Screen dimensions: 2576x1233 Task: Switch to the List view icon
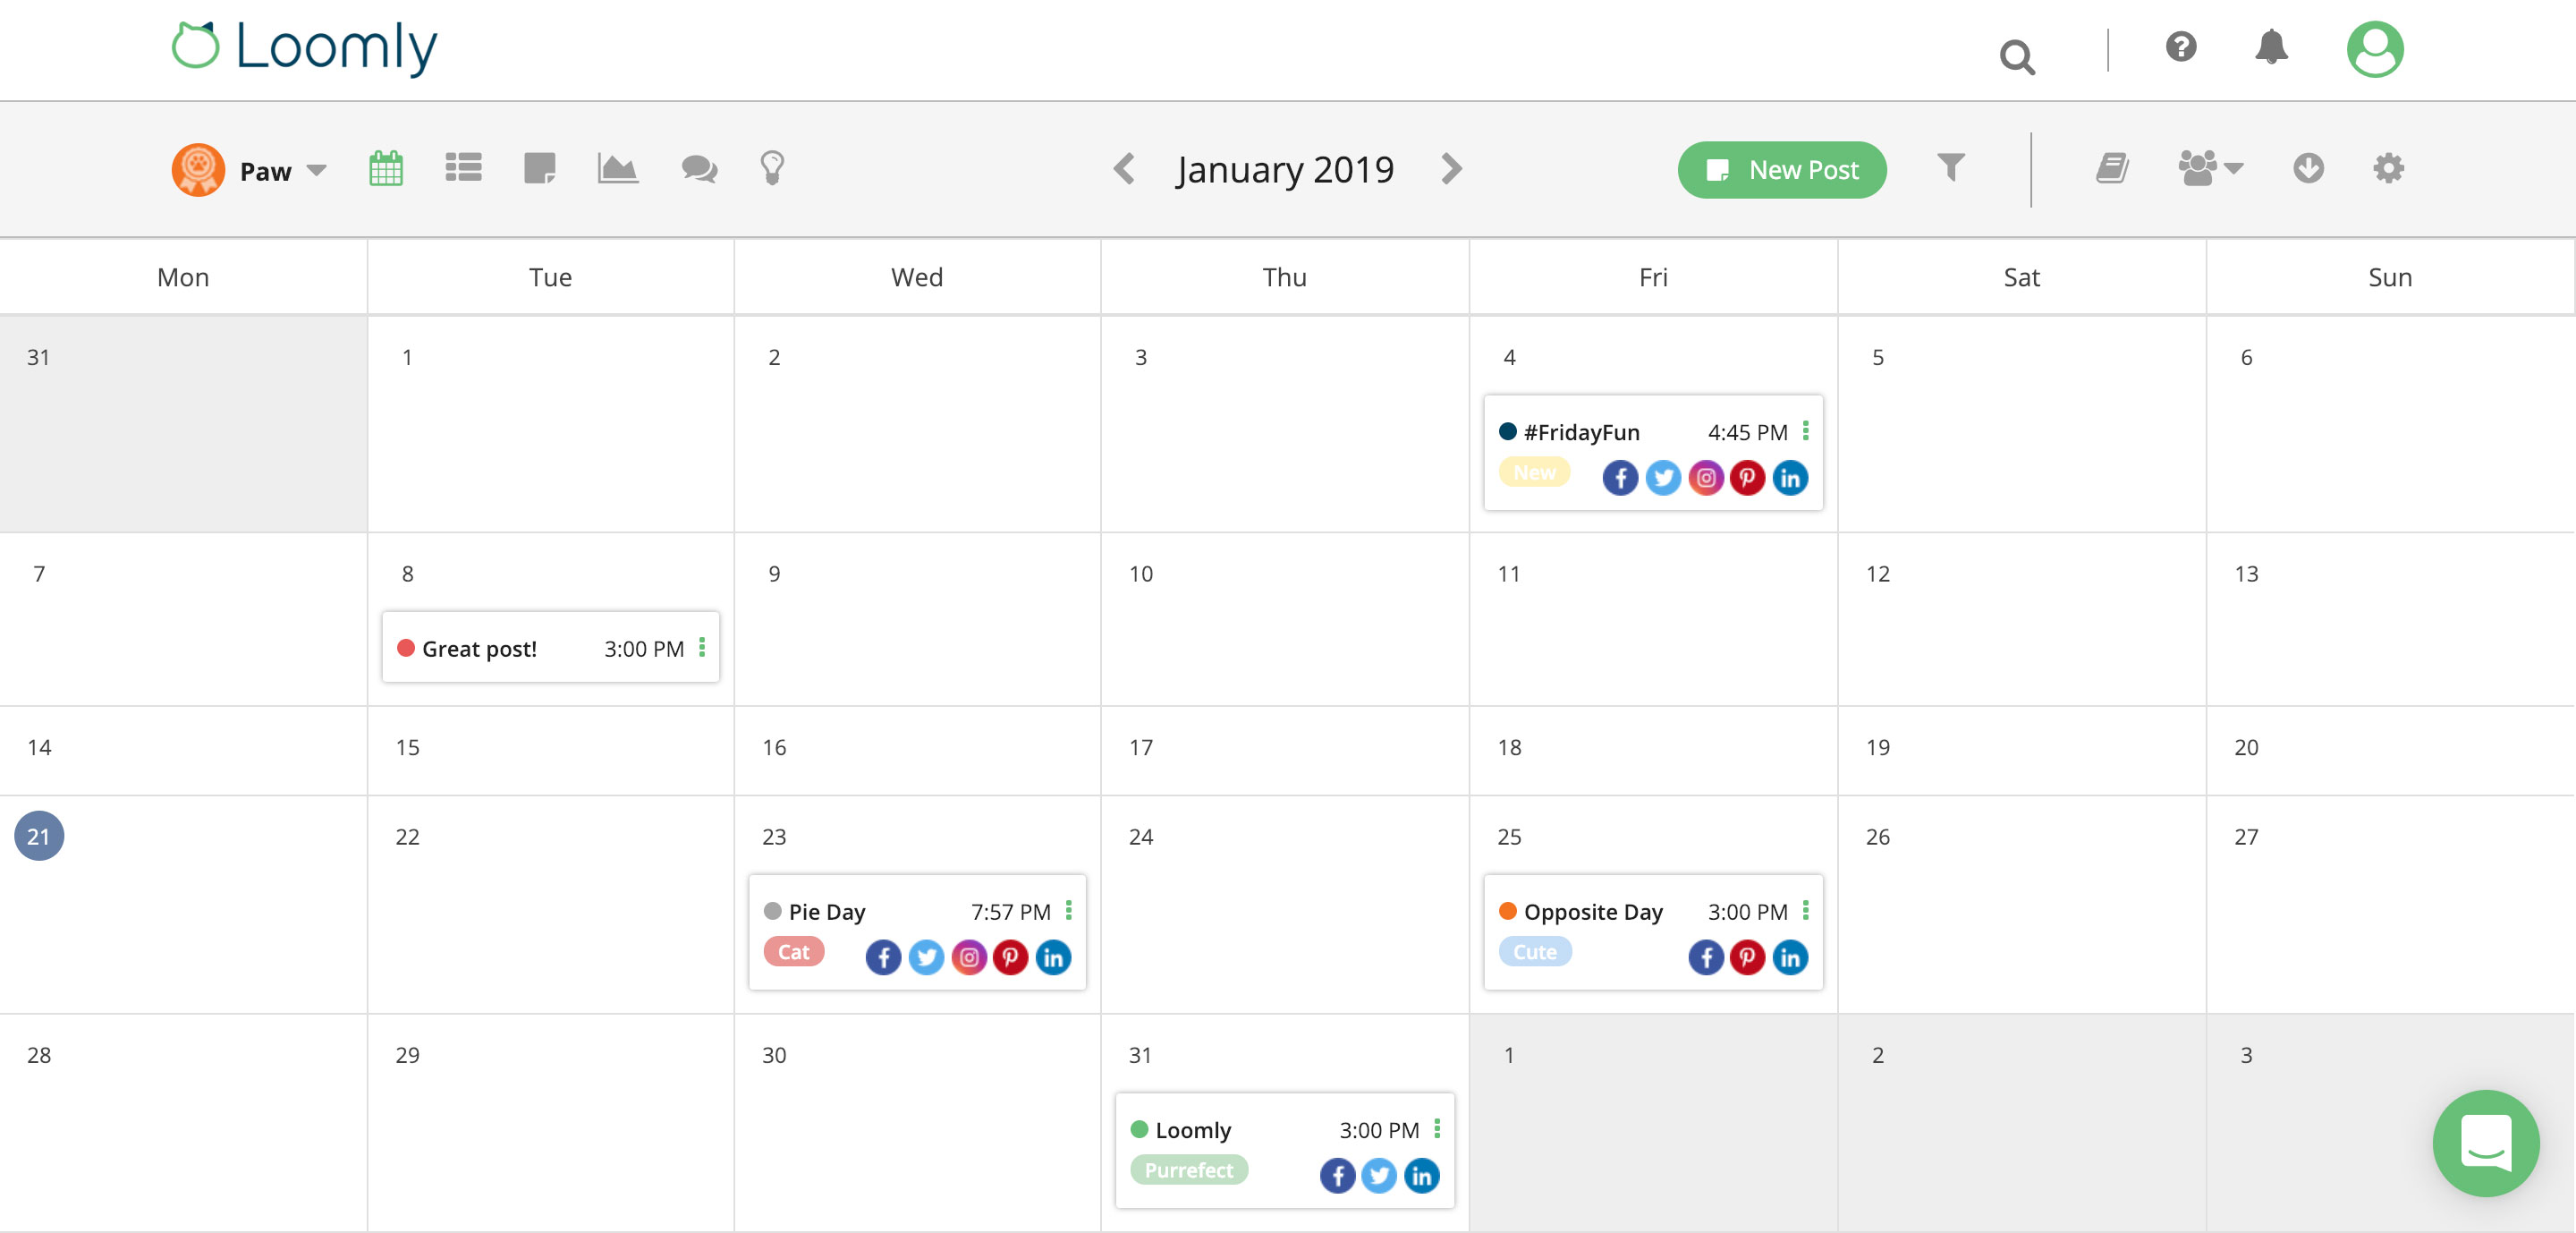462,168
